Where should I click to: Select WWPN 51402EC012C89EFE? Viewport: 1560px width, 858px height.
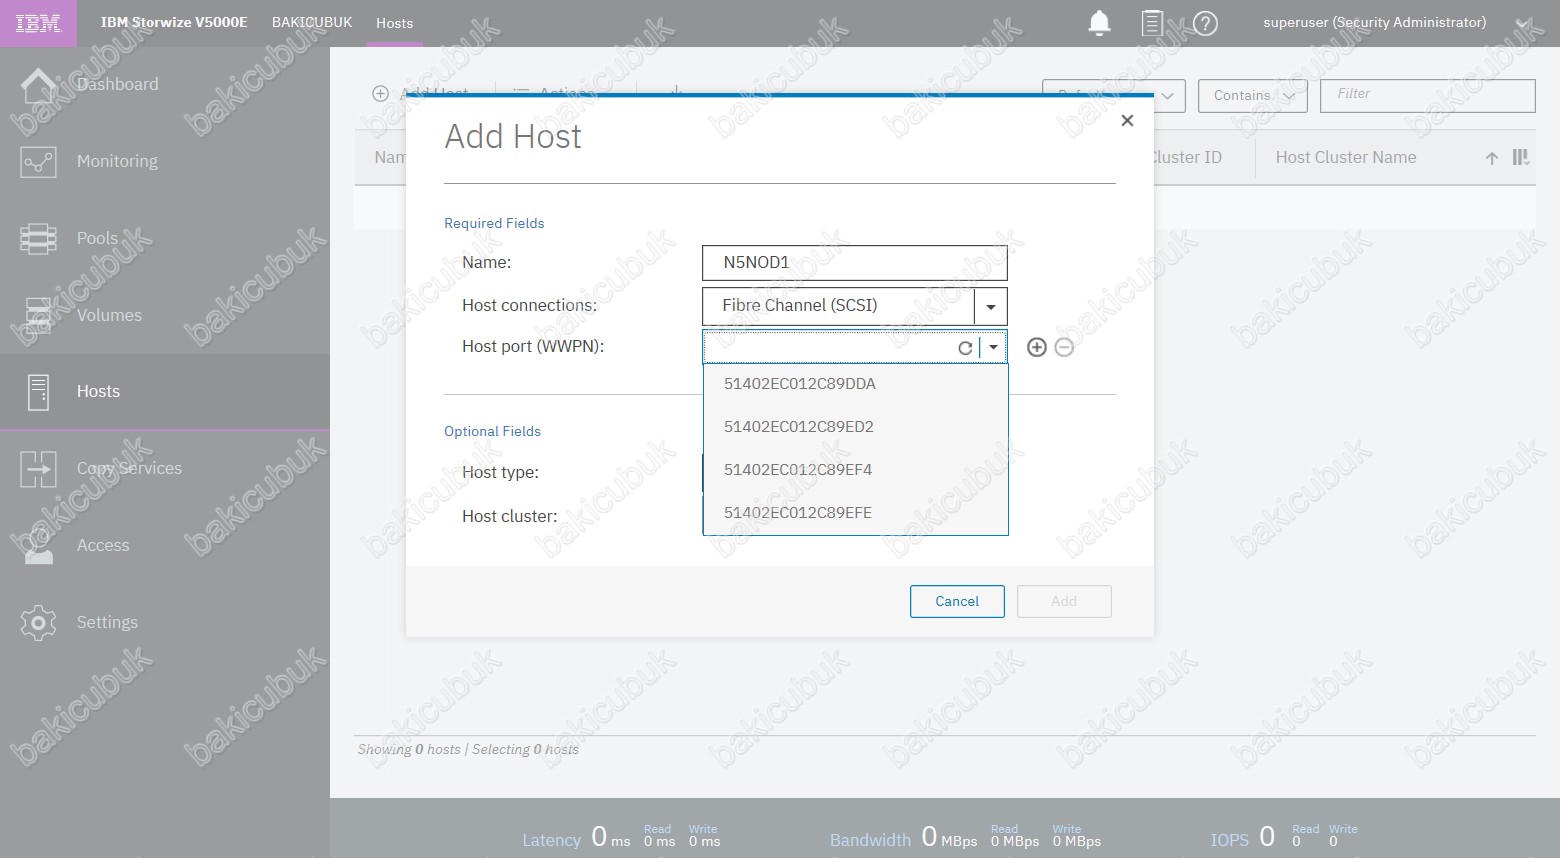[855, 513]
